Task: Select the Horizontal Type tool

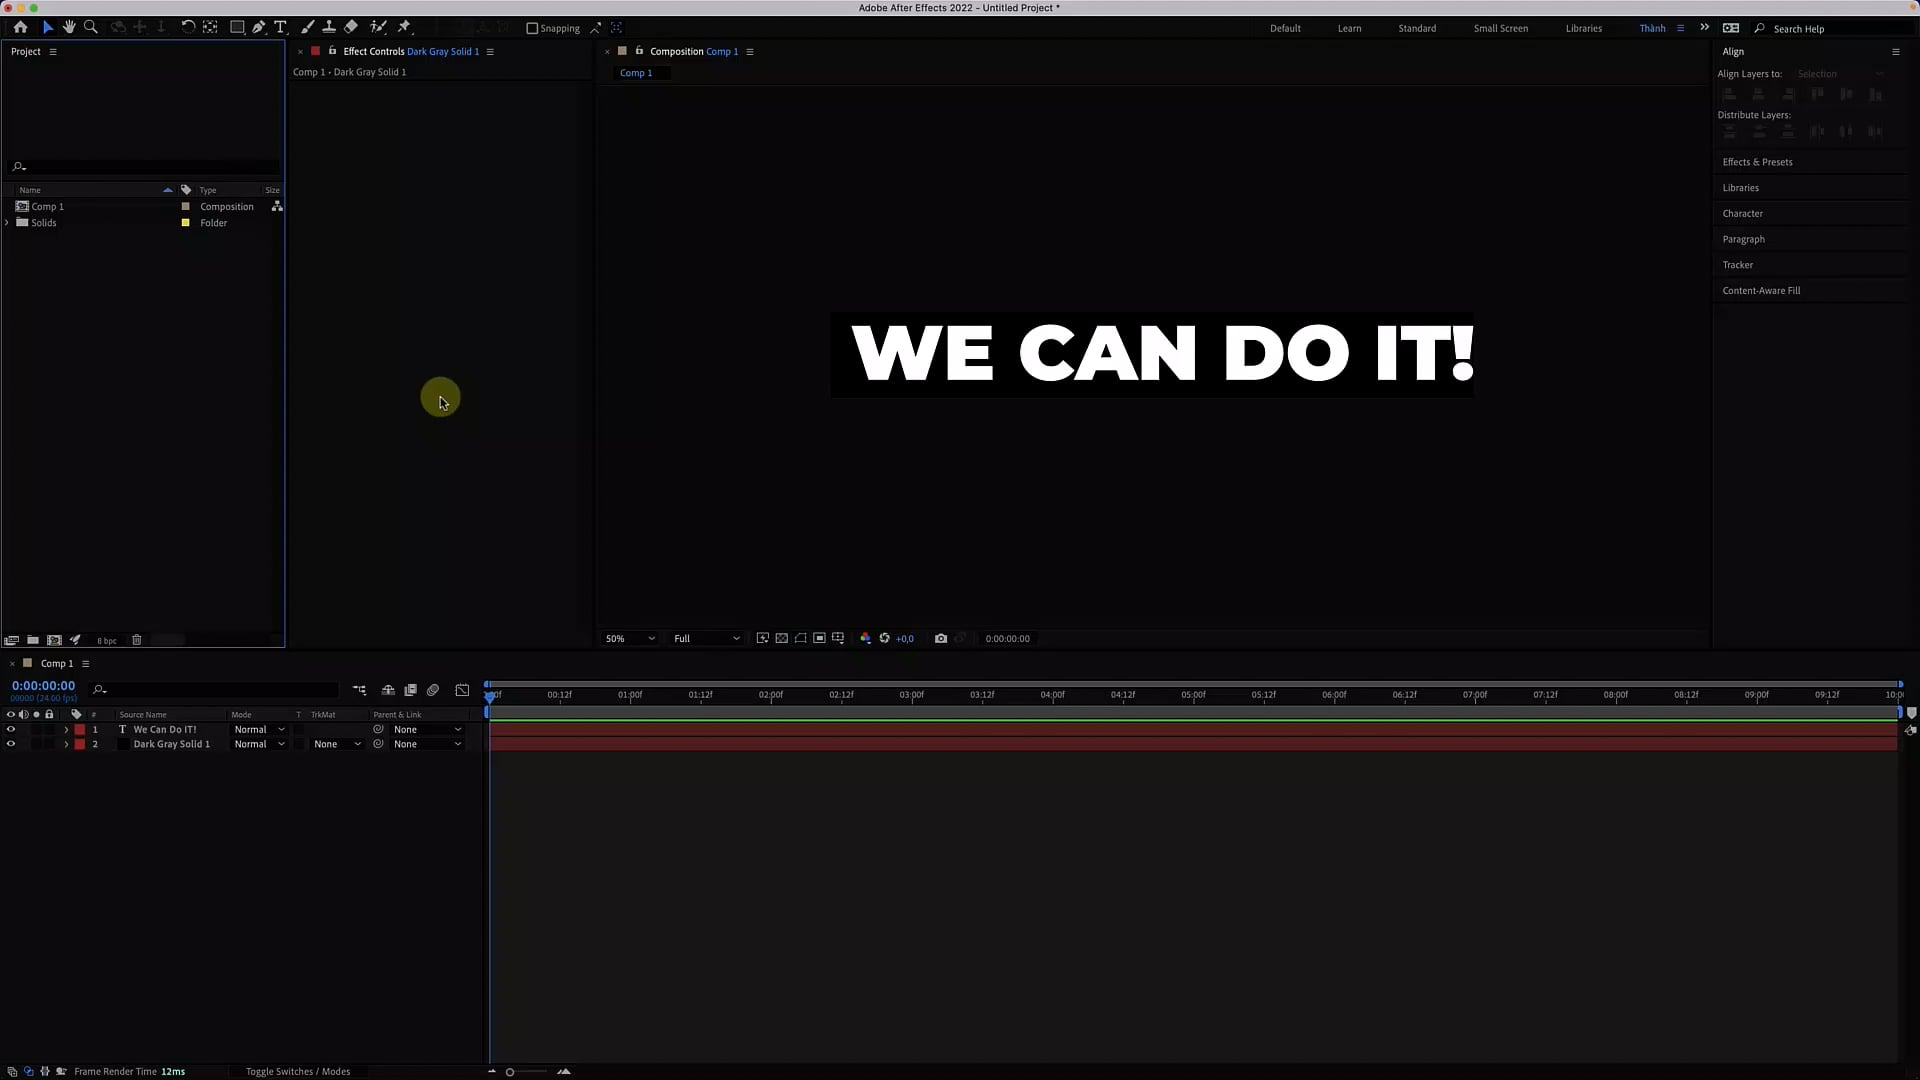Action: 281,27
